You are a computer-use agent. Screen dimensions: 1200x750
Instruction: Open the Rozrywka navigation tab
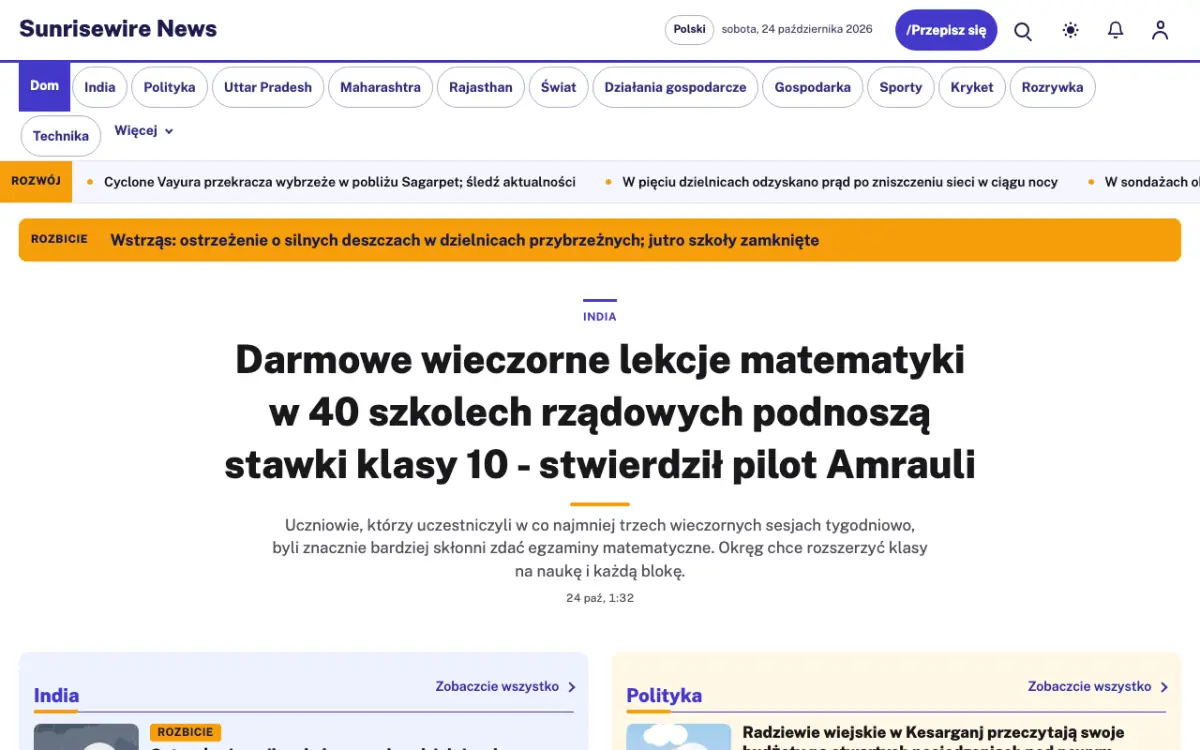pos(1053,87)
